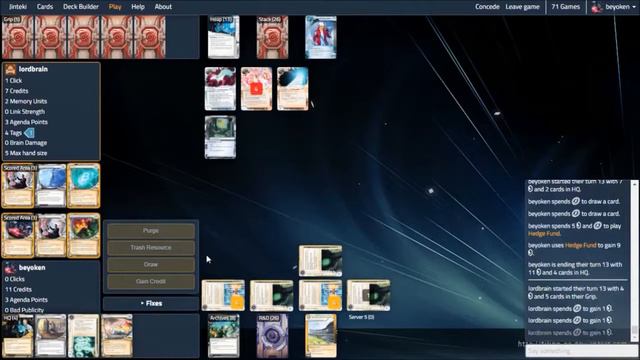640x360 pixels.
Task: Click the ICE card protecting Server 5
Action: (x=369, y=296)
